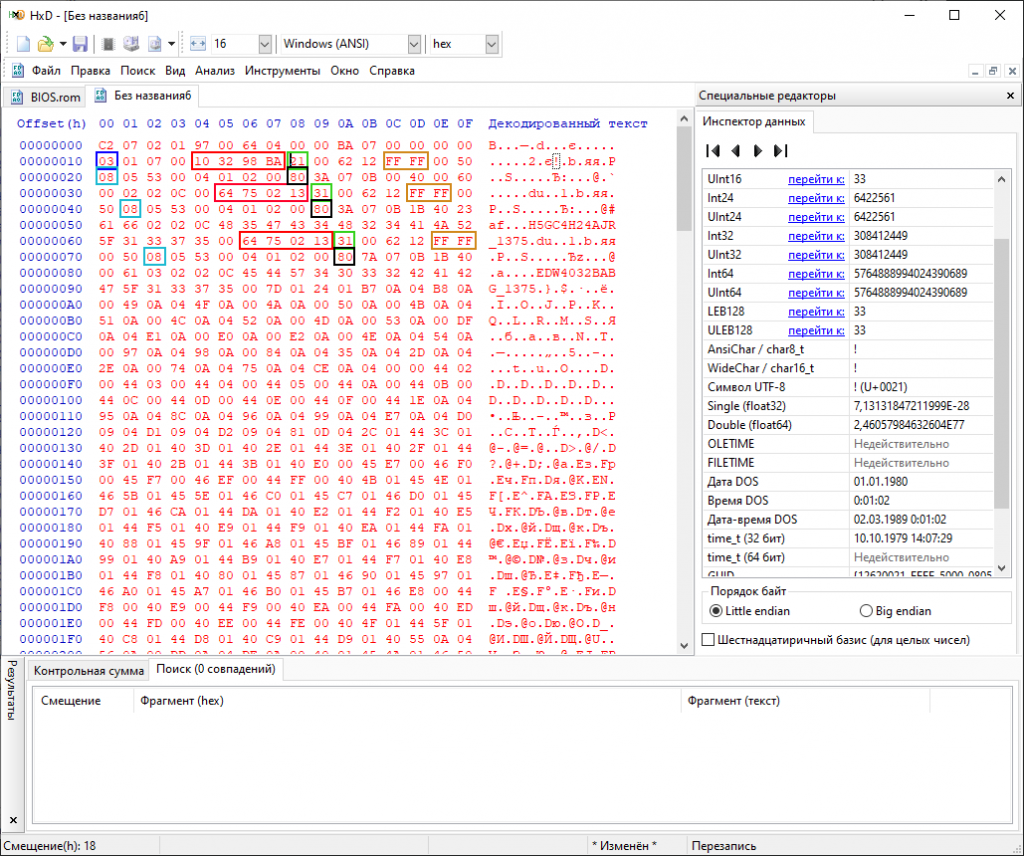The width and height of the screenshot is (1024, 856).
Task: Open the hex offset base dropdown
Action: (492, 44)
